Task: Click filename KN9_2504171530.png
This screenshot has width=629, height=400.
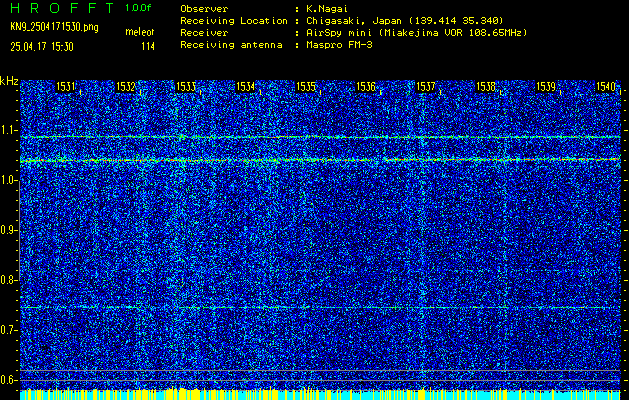Action: 54,27
